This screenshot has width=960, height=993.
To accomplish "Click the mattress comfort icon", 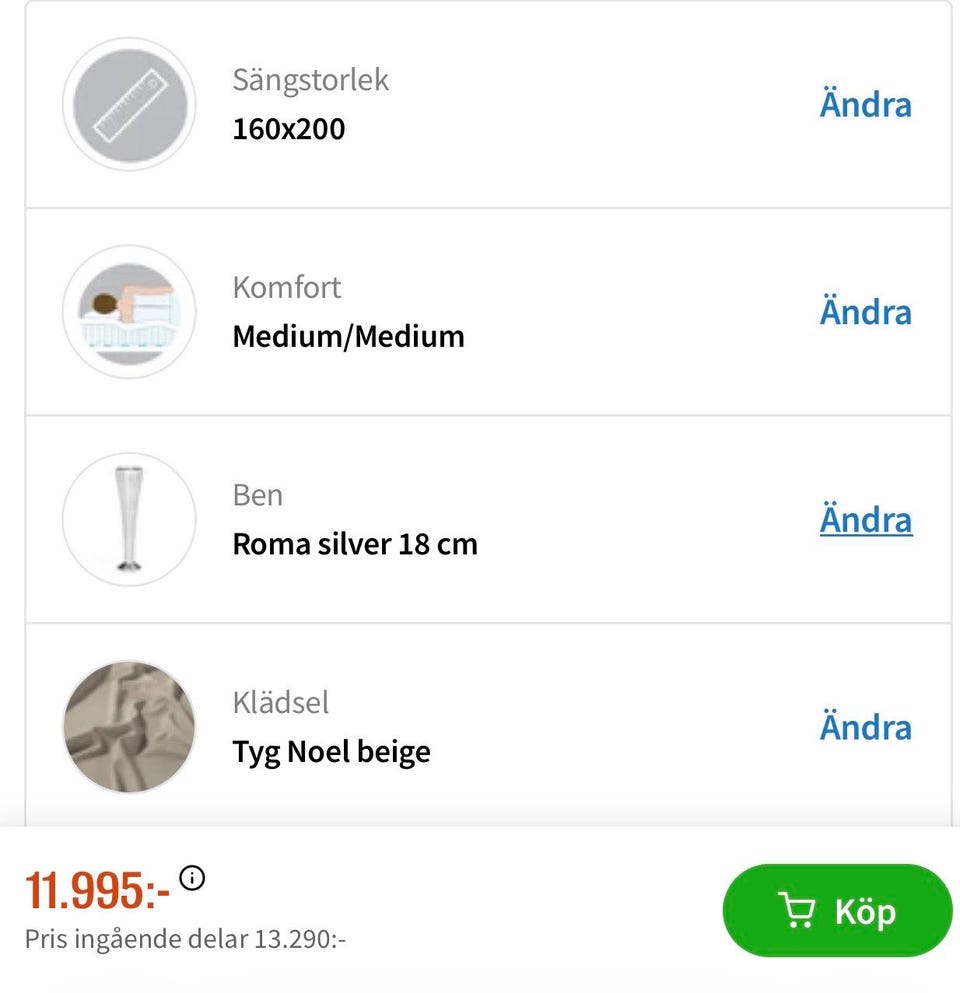I will tap(129, 312).
